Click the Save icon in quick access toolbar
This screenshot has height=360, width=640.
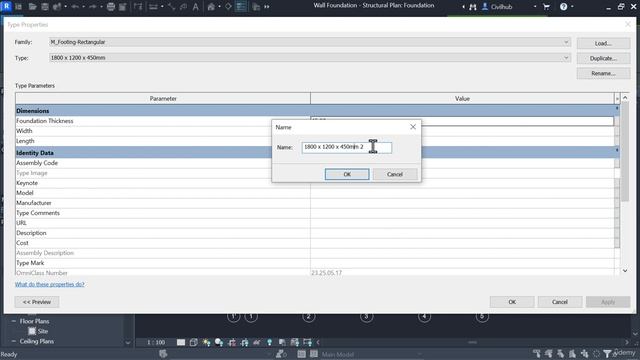click(45, 7)
